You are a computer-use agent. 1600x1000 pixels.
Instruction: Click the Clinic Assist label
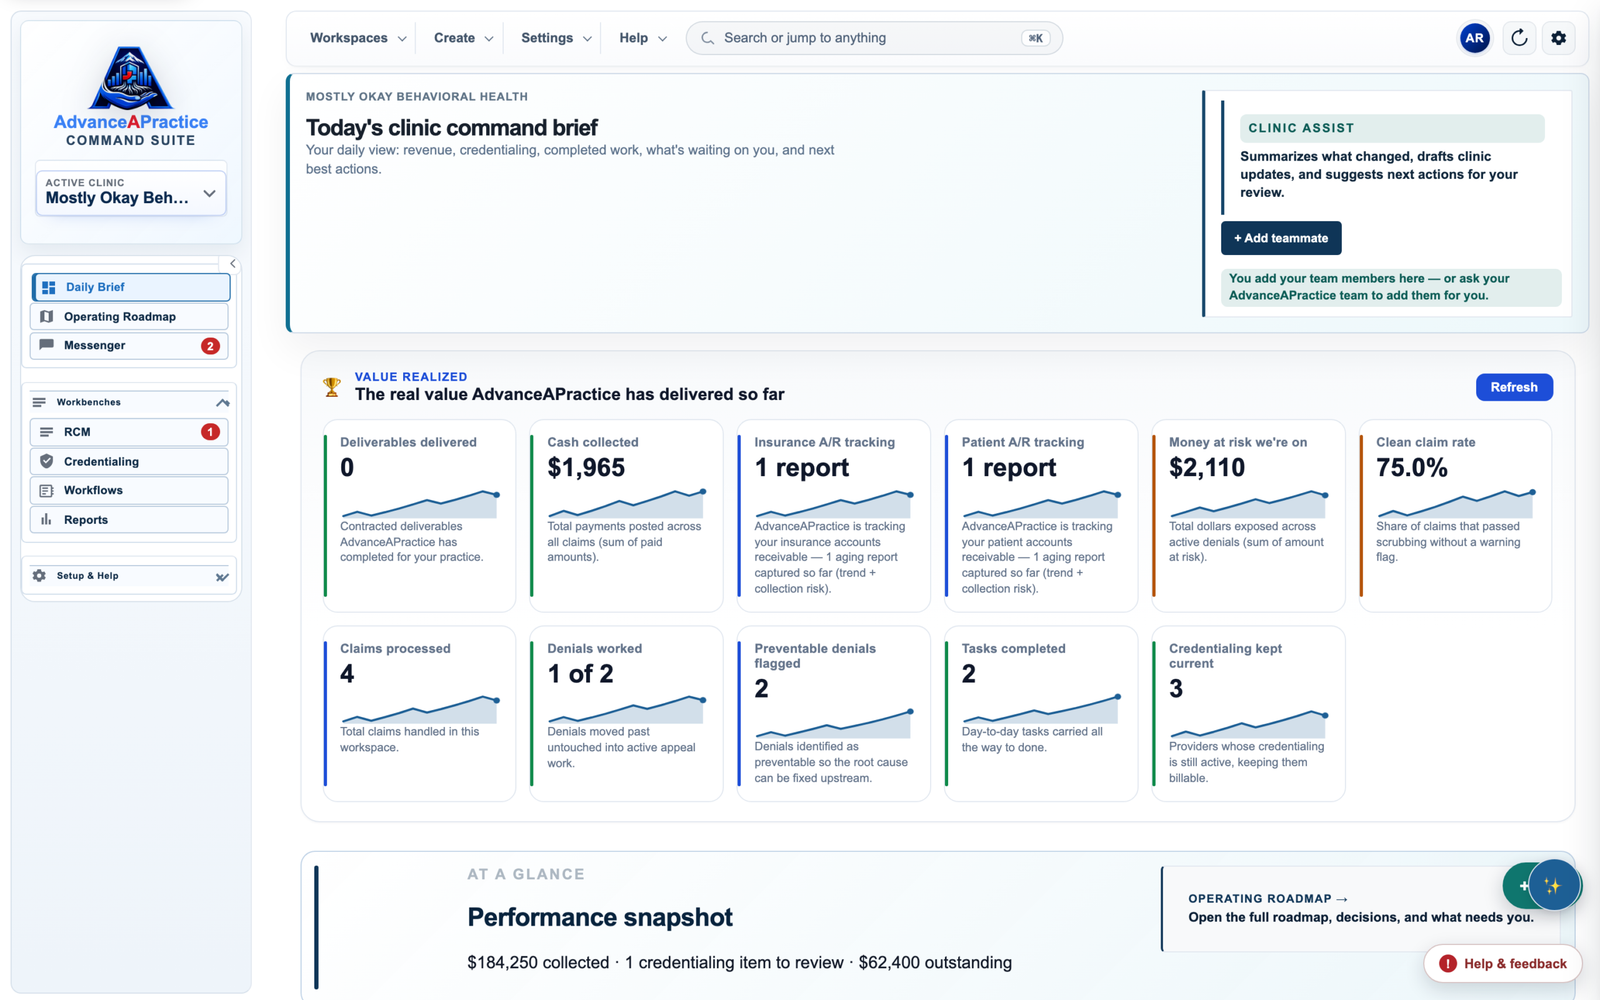tap(1392, 128)
